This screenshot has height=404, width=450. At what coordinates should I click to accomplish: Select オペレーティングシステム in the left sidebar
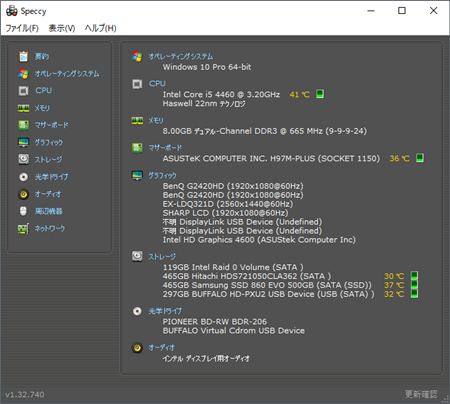(x=67, y=74)
